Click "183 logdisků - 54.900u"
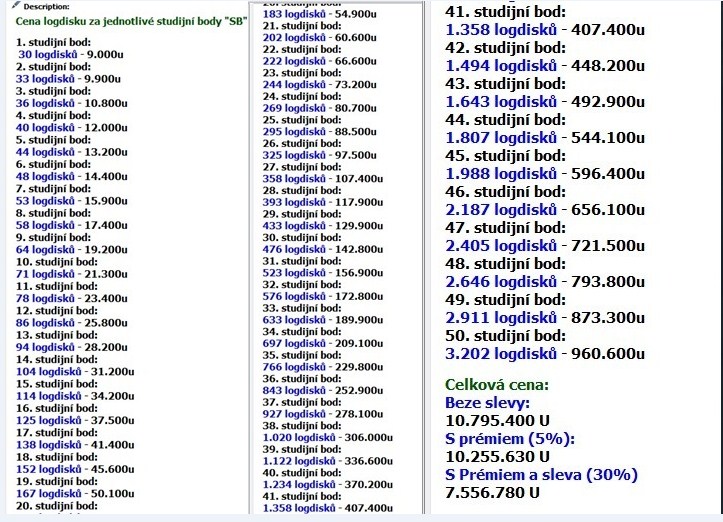 tap(320, 14)
